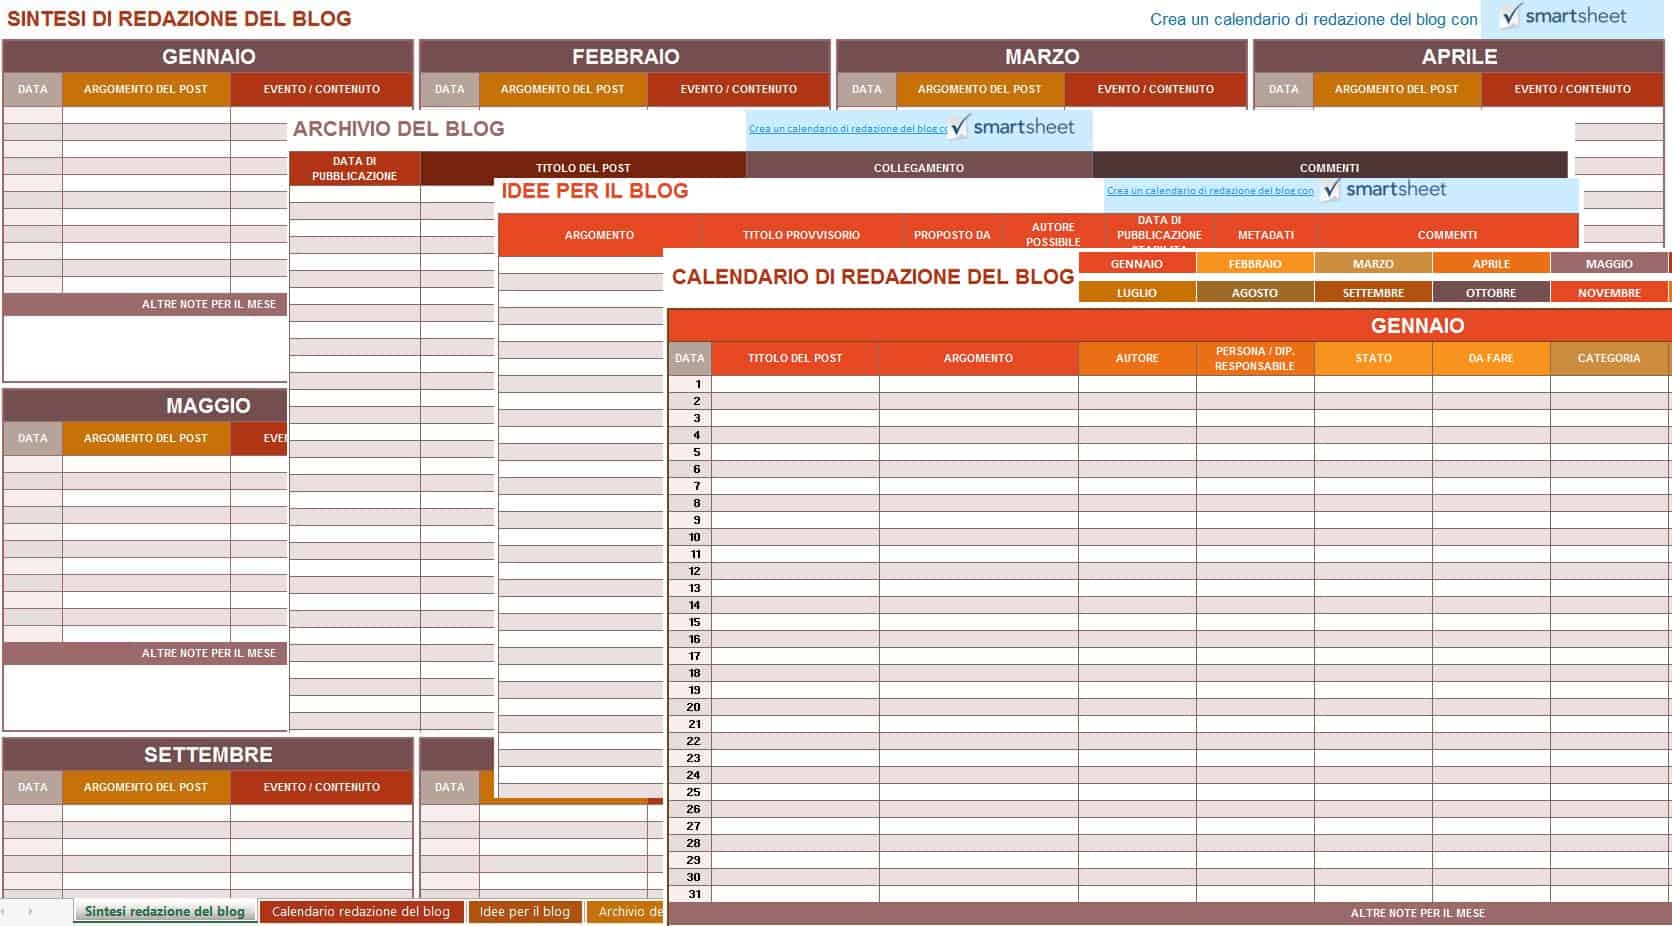Open the Sintesi redazione del blog sheet tab
1672x926 pixels.
point(165,911)
